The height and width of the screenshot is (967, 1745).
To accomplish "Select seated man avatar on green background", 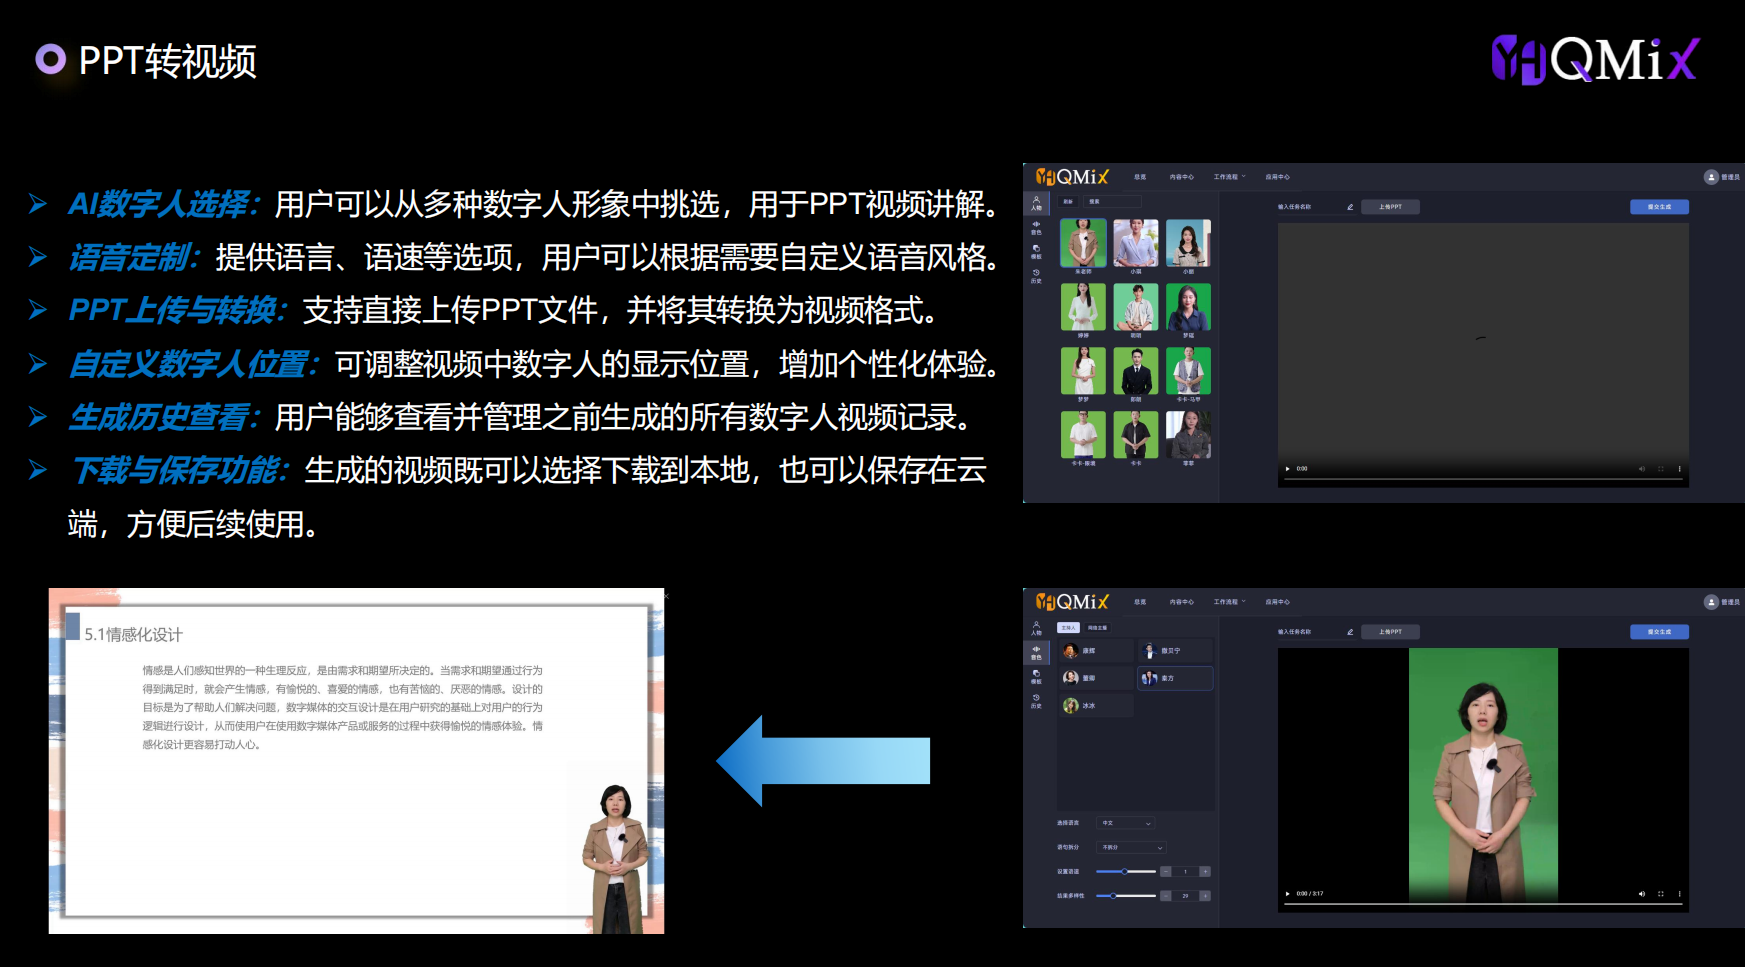I will 1136,307.
